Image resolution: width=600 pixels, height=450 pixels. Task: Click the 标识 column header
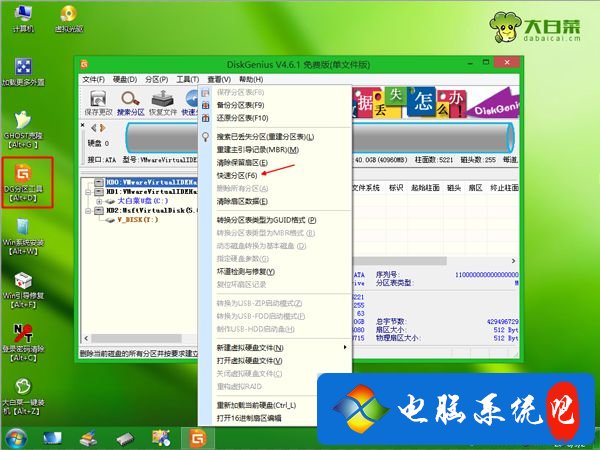[396, 188]
